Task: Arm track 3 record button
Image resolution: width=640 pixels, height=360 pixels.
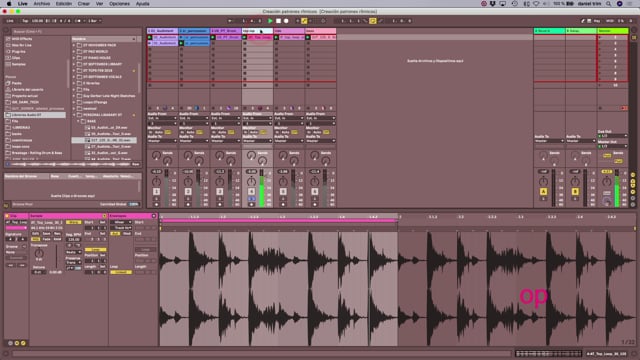Action: 220,204
